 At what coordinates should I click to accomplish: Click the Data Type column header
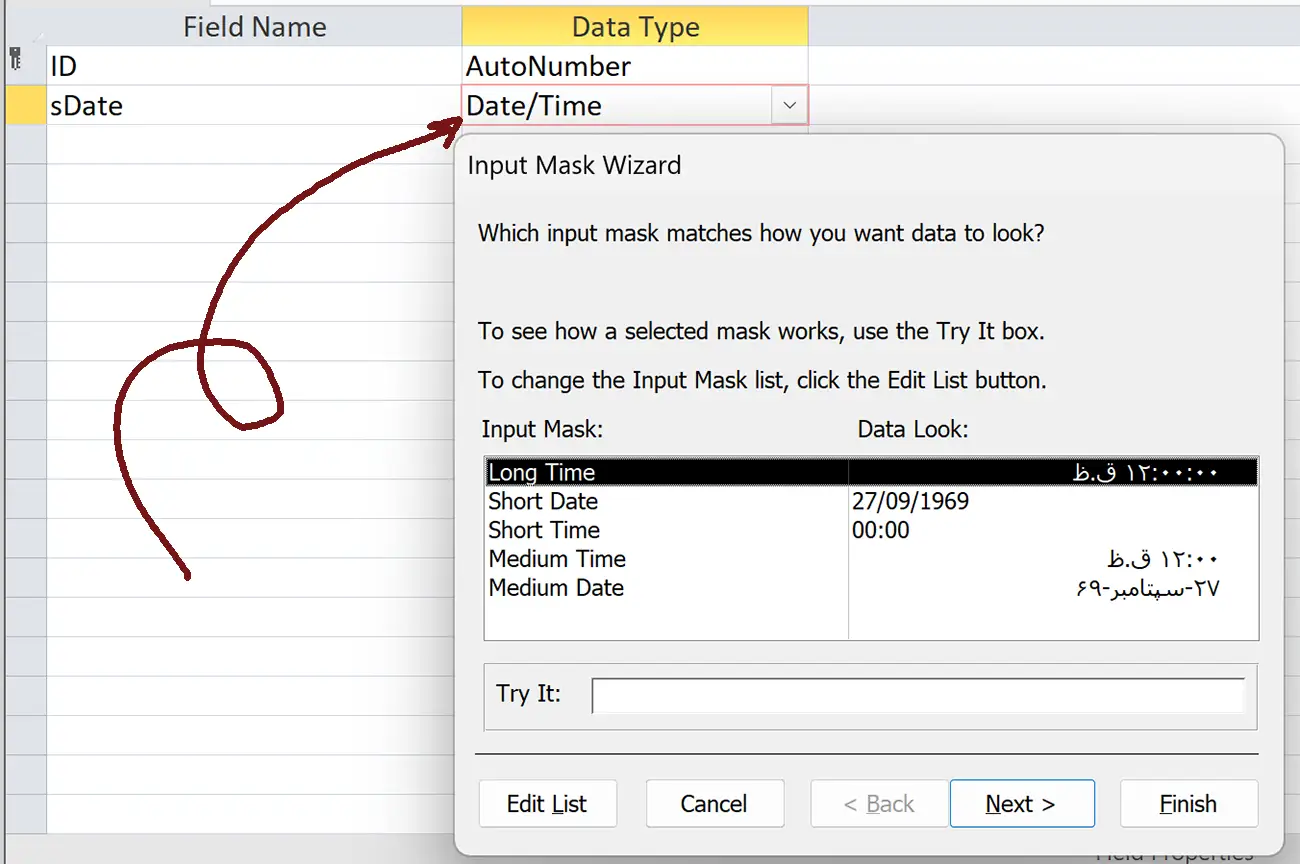click(x=635, y=27)
